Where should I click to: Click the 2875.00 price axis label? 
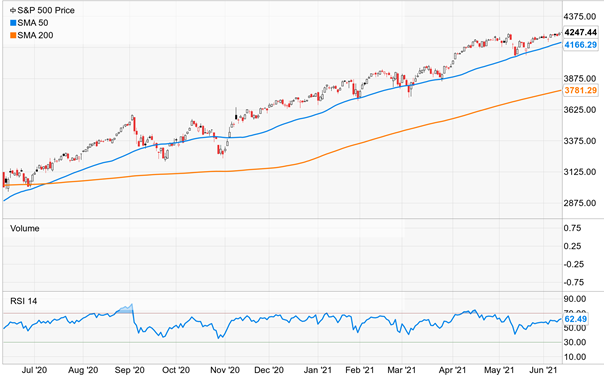point(579,203)
